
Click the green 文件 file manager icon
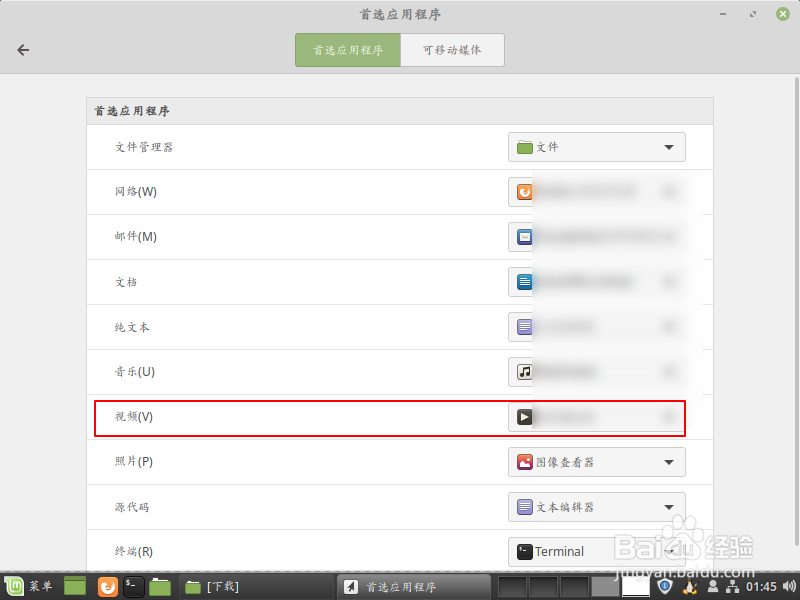click(x=525, y=147)
